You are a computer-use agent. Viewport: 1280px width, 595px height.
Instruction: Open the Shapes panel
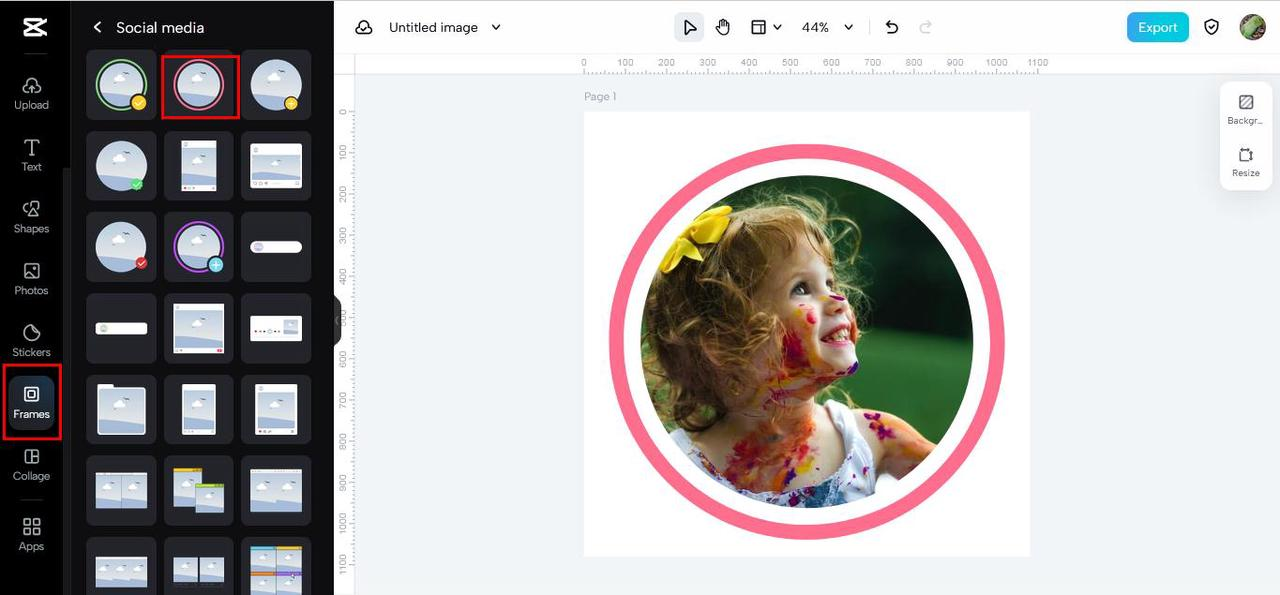(x=31, y=217)
